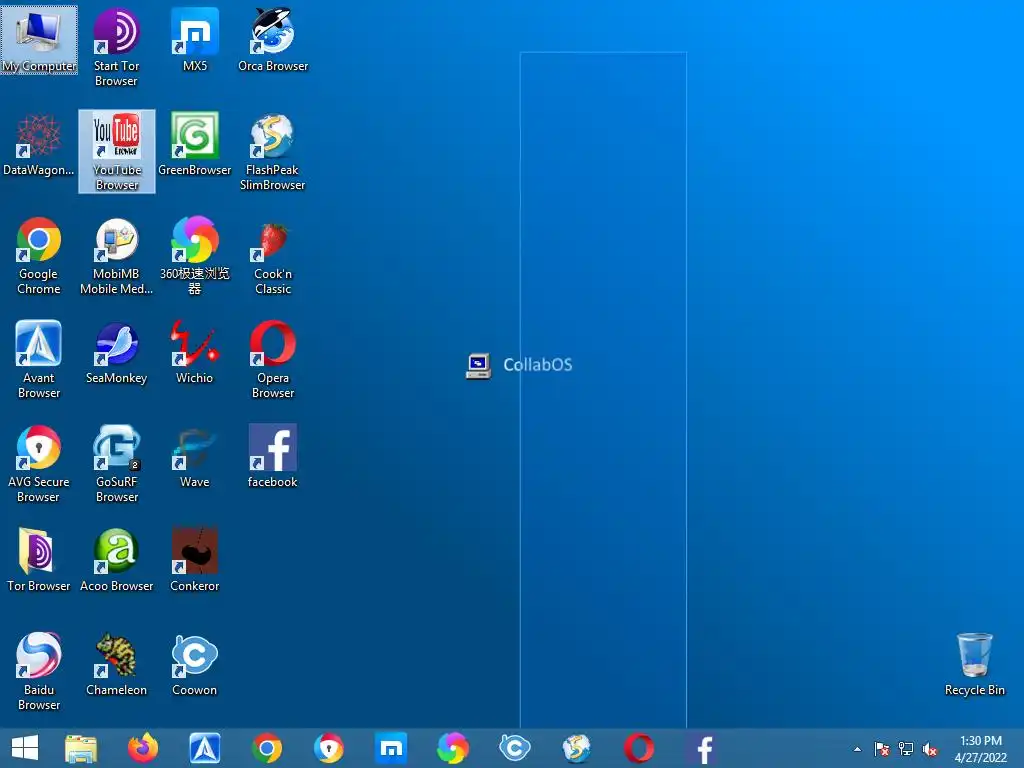Image resolution: width=1024 pixels, height=768 pixels.
Task: Click the muted volume tray icon
Action: pos(930,749)
